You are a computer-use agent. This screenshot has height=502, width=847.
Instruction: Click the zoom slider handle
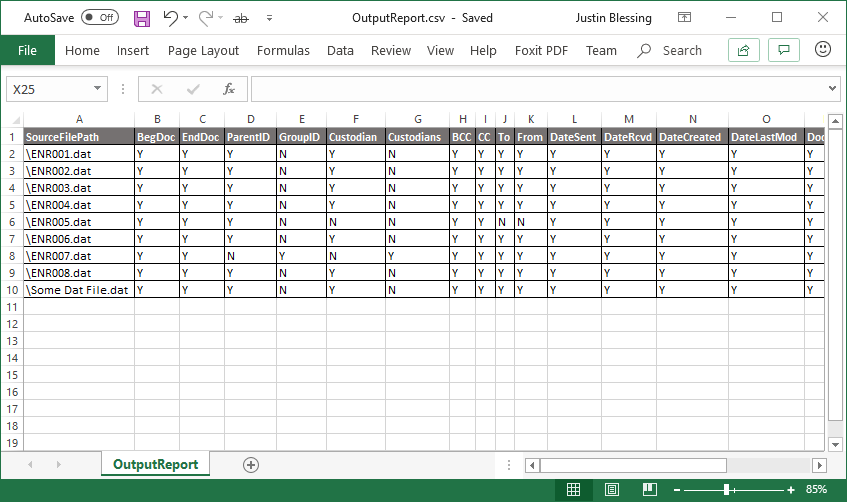pos(727,489)
